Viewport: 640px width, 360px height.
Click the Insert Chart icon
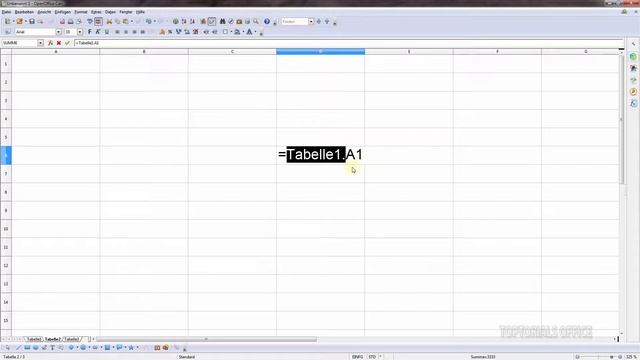[203, 22]
